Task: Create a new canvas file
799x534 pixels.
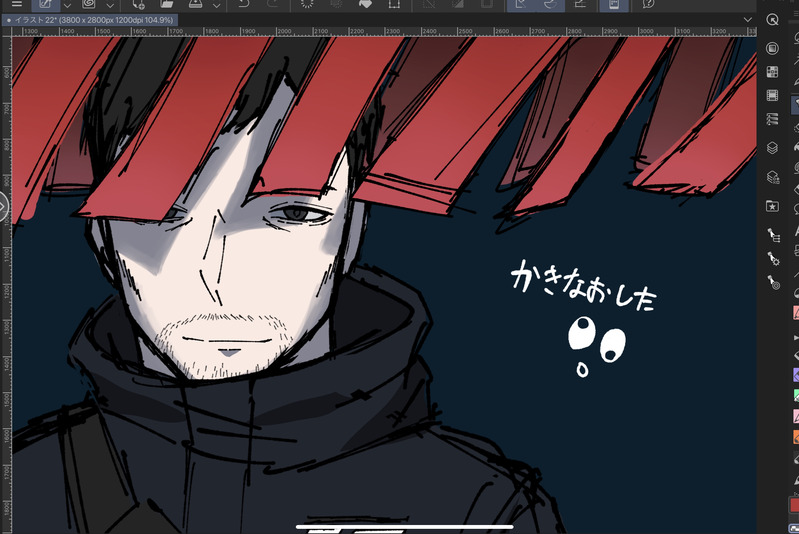Action: click(x=138, y=4)
